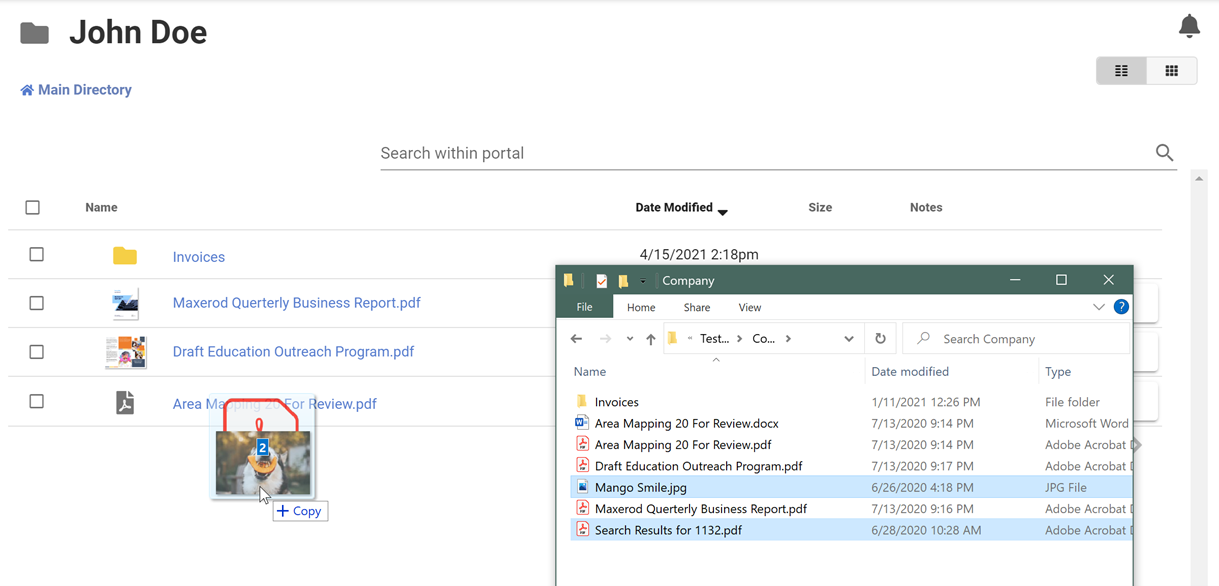Click the Test... breadcrumb in address bar
Viewport: 1219px width, 586px height.
click(714, 339)
